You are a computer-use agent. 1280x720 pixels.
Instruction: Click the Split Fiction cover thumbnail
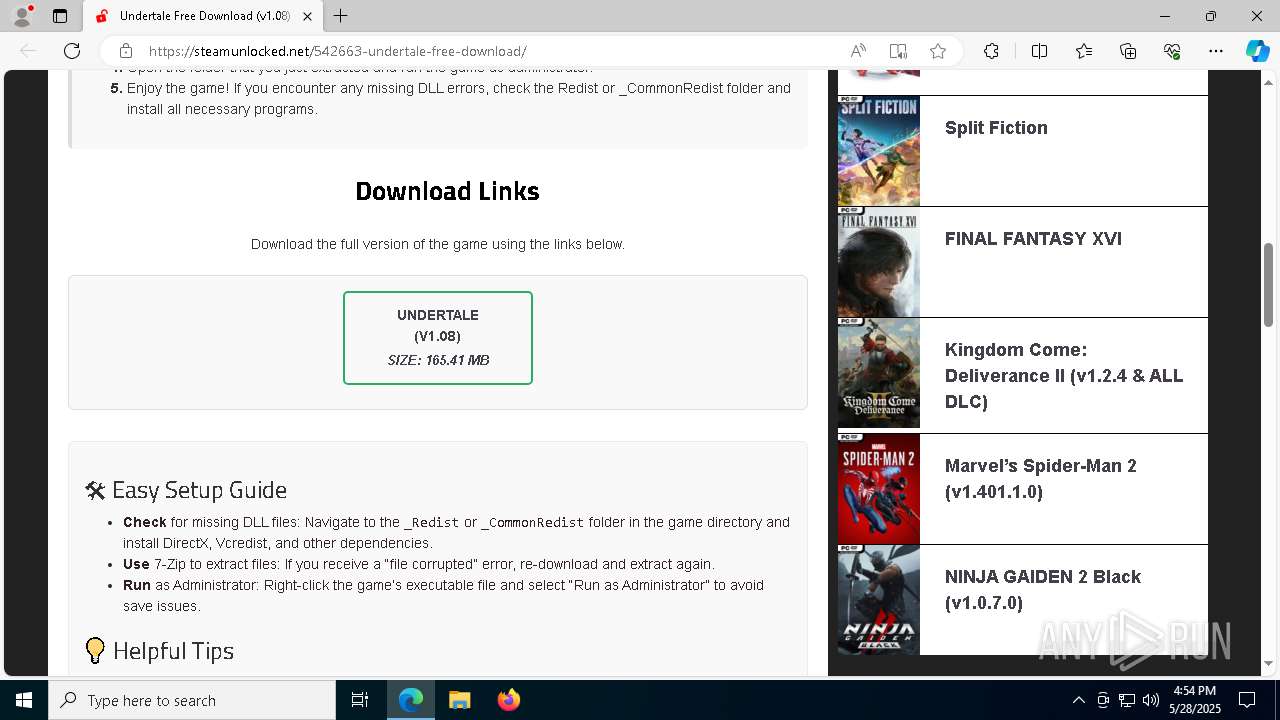(x=879, y=151)
